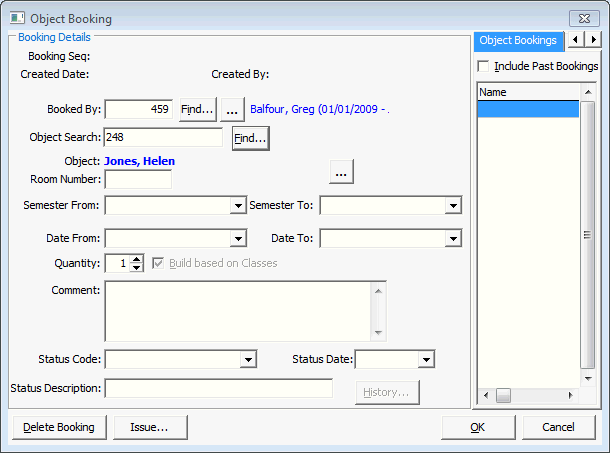Click the Booked By field showing 459
Screen dimensions: 610x453
(x=138, y=109)
